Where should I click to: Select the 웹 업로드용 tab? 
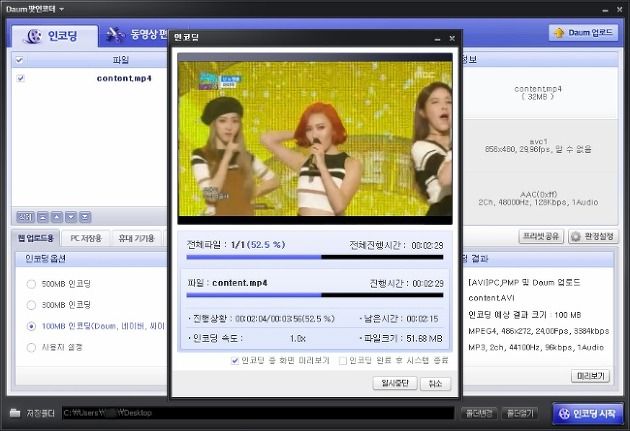point(35,238)
